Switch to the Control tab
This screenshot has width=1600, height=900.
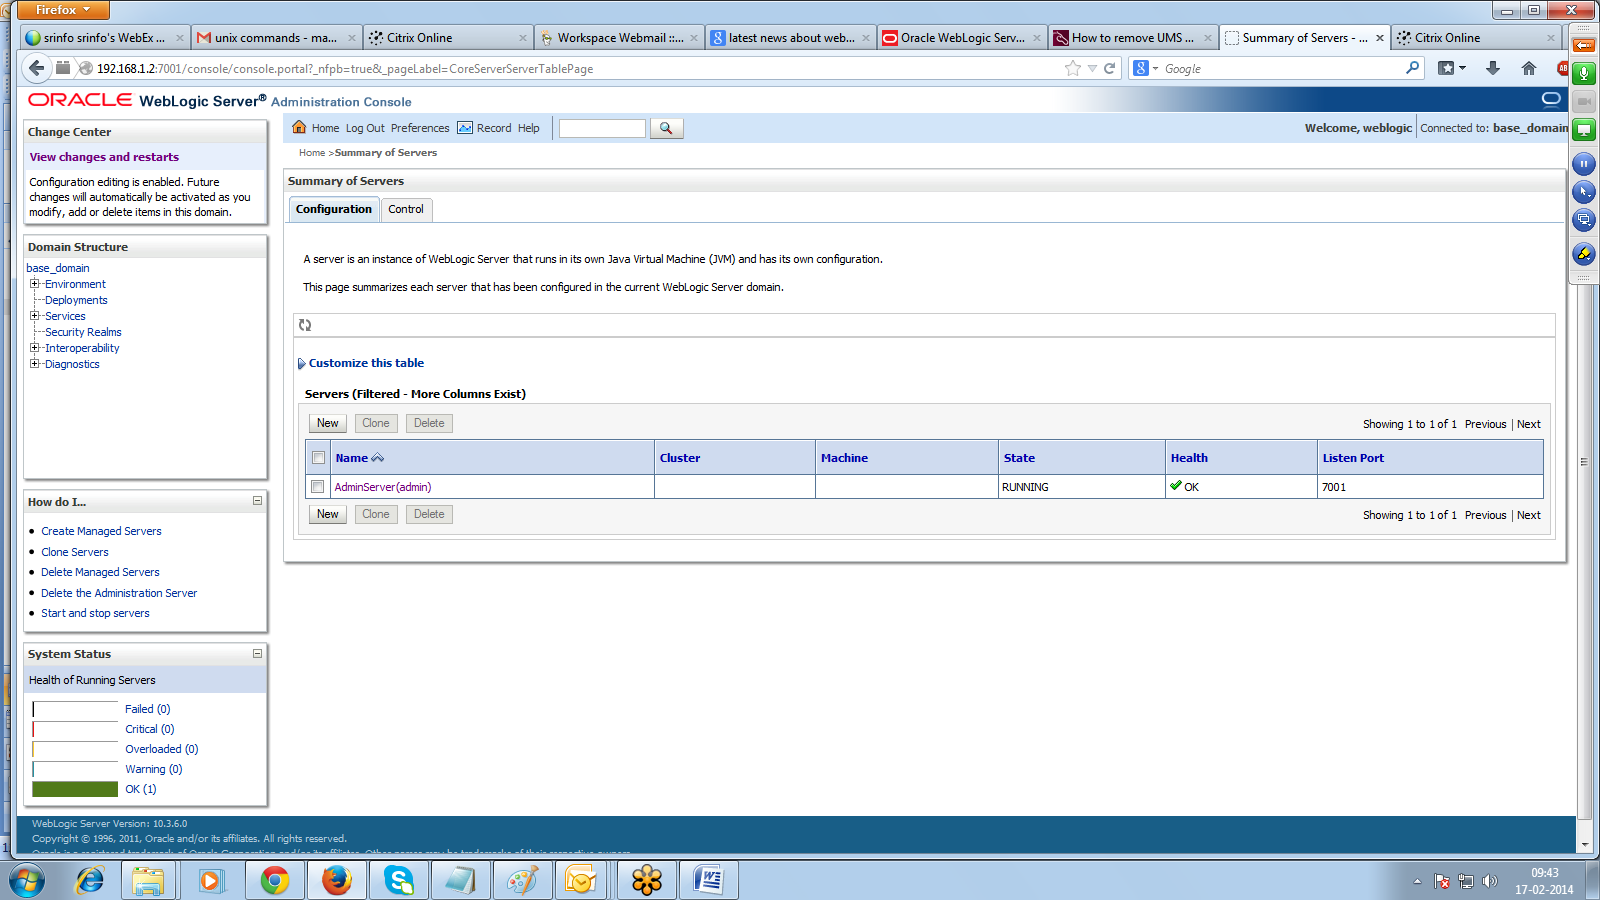[406, 209]
